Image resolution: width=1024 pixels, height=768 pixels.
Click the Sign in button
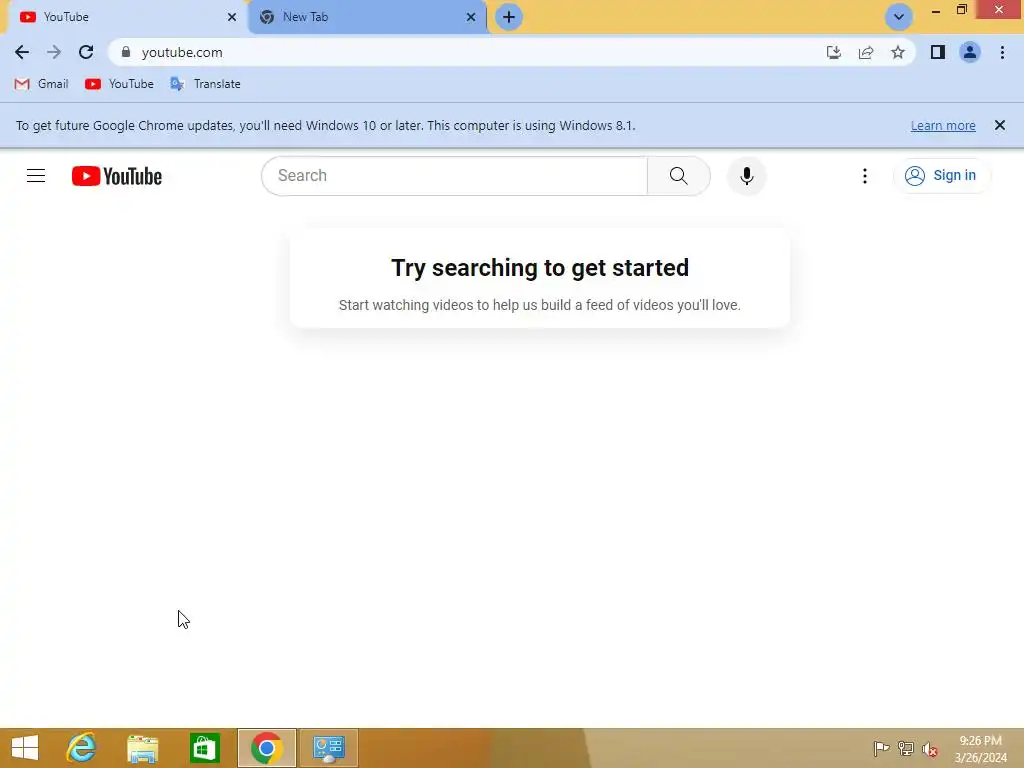coord(941,176)
